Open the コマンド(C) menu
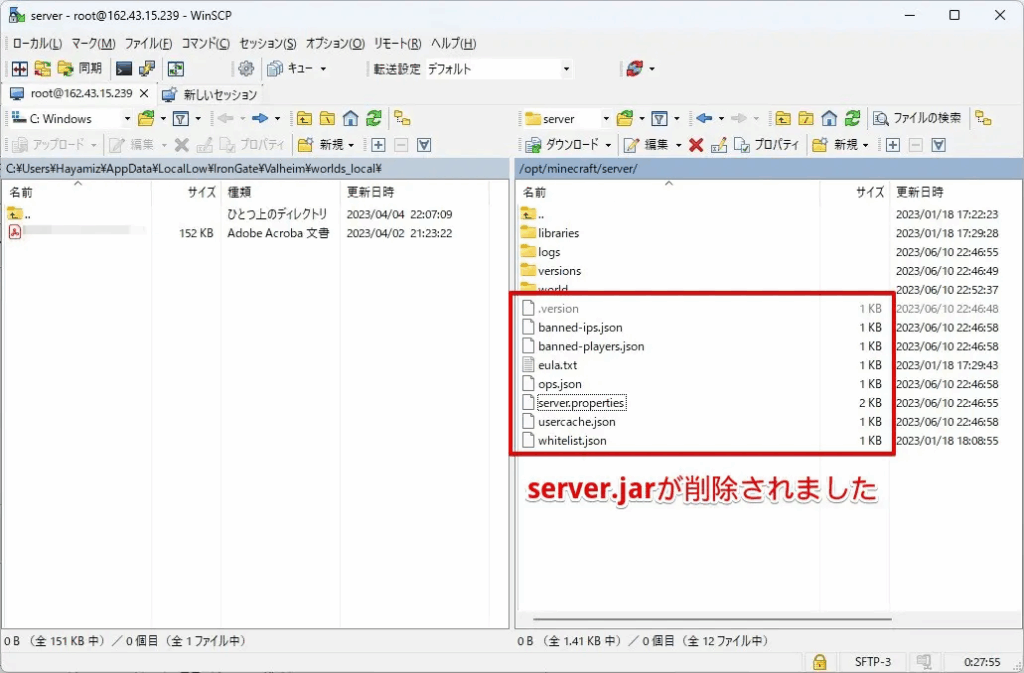The height and width of the screenshot is (673, 1024). point(206,44)
